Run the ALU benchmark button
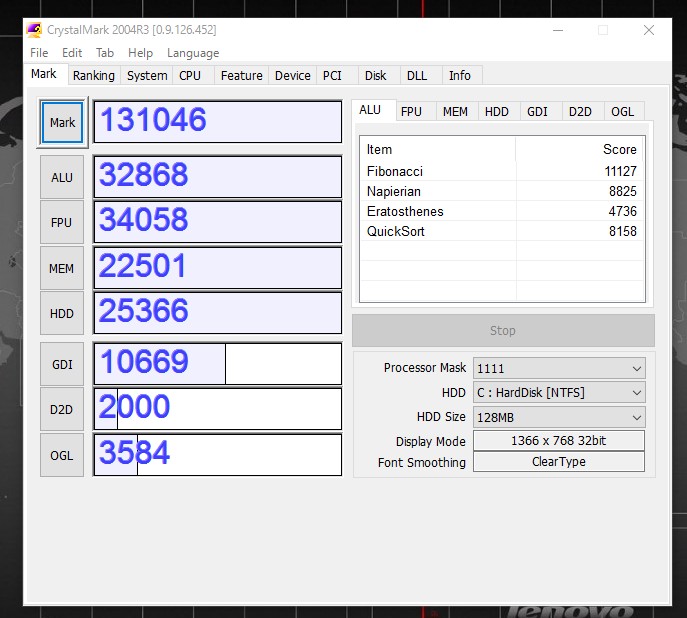The width and height of the screenshot is (687, 618). [62, 177]
